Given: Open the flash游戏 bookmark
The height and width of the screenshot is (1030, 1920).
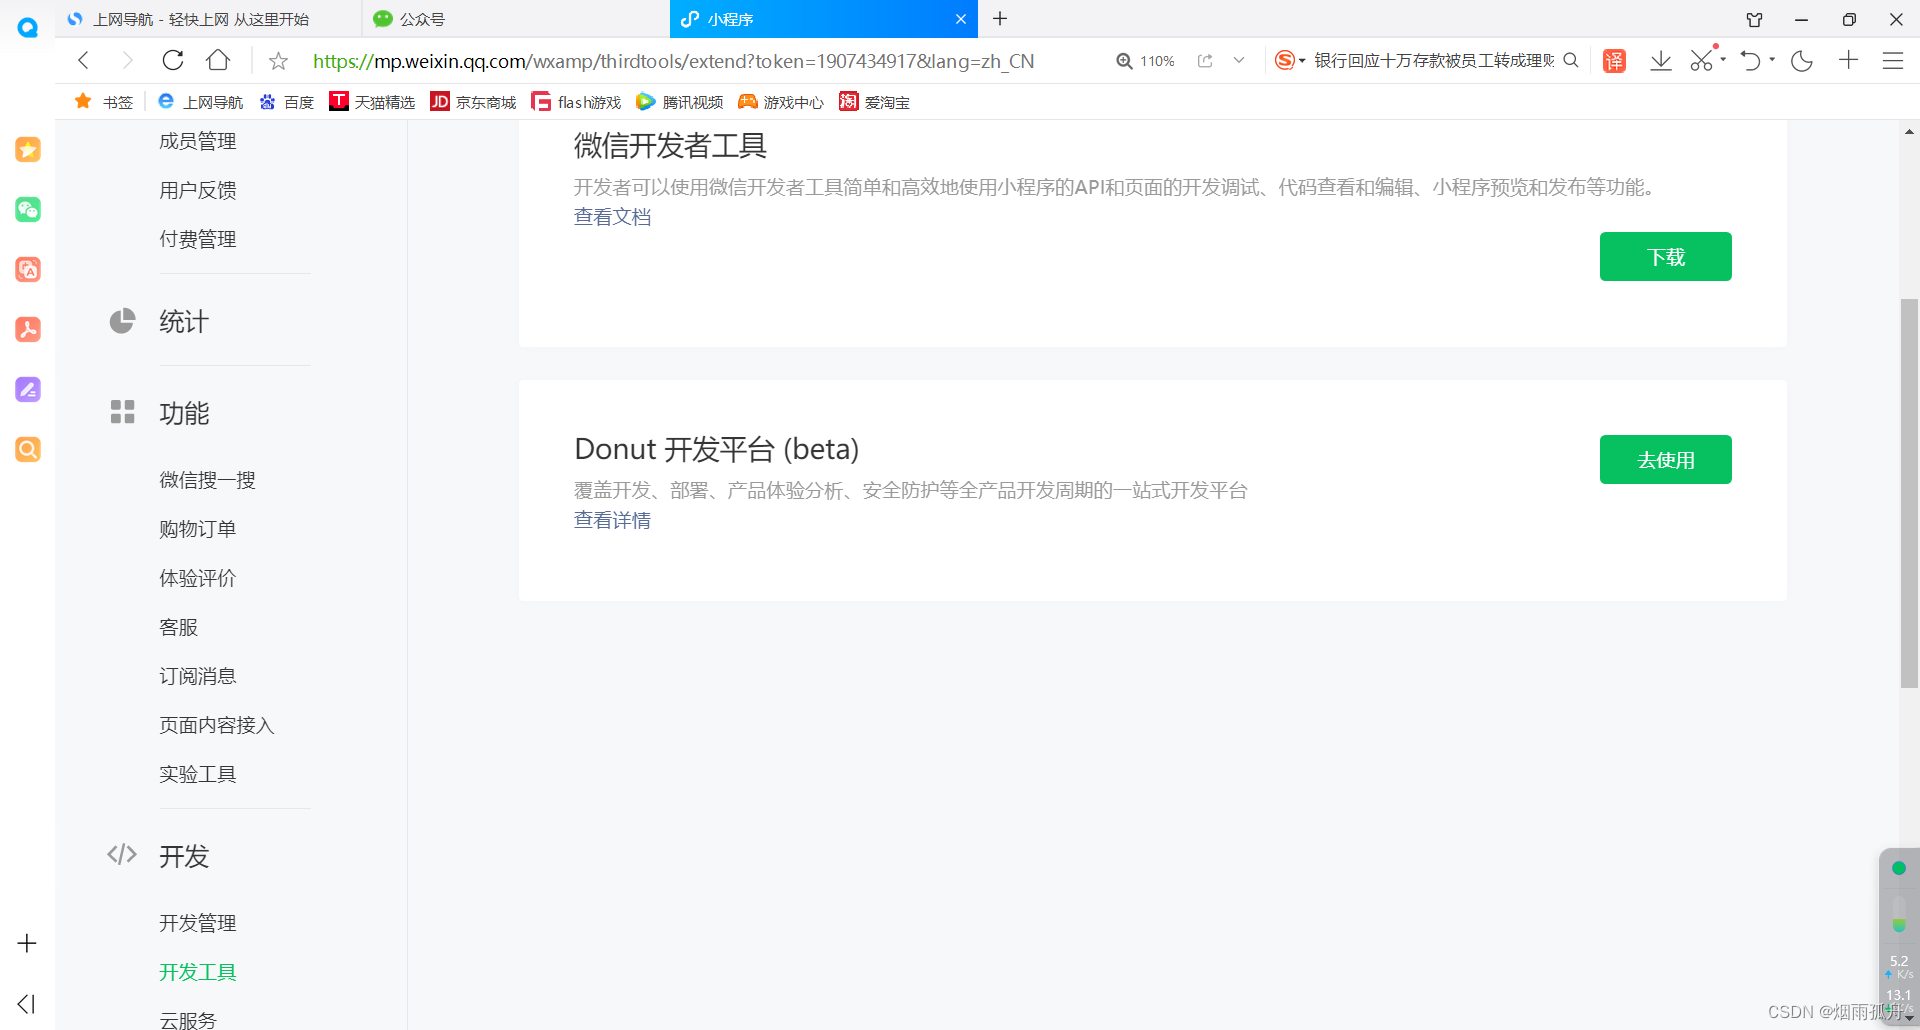Looking at the screenshot, I should coord(576,102).
